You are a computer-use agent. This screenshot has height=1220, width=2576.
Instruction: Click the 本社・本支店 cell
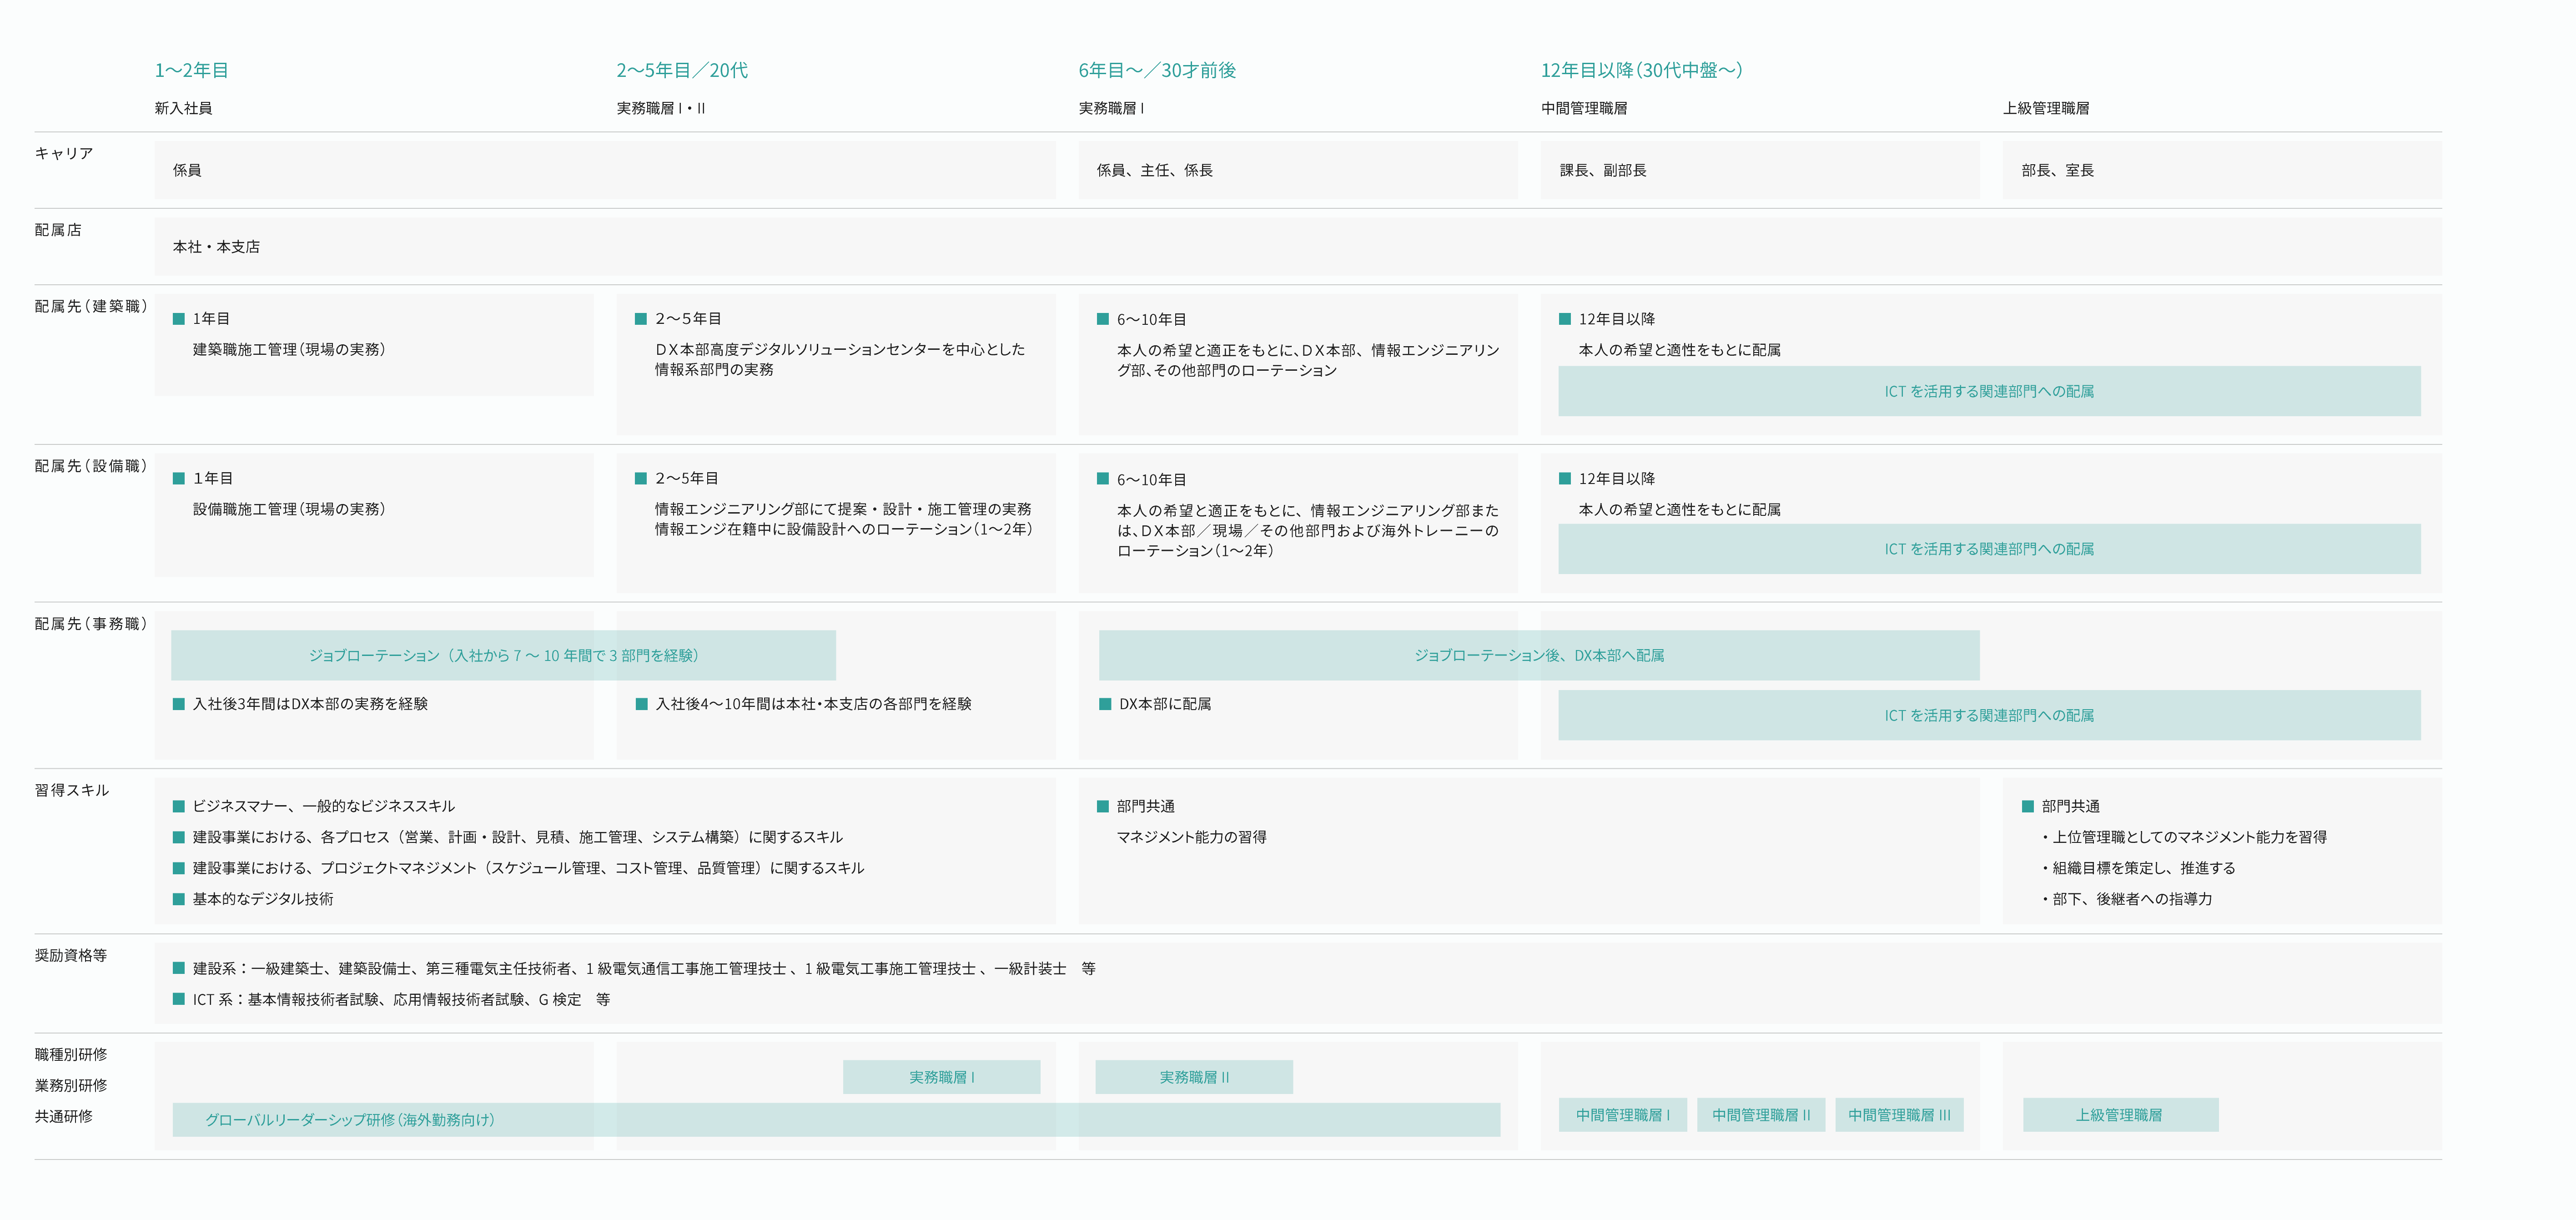point(216,247)
